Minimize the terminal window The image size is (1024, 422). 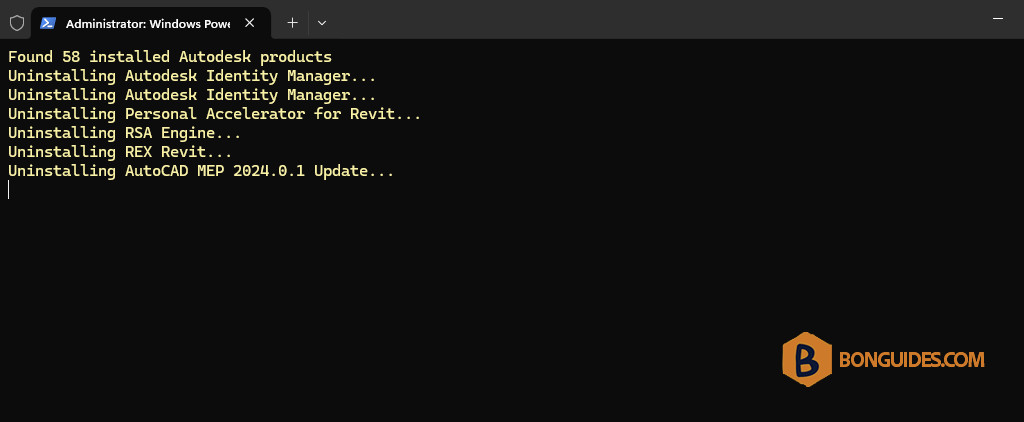tap(998, 19)
